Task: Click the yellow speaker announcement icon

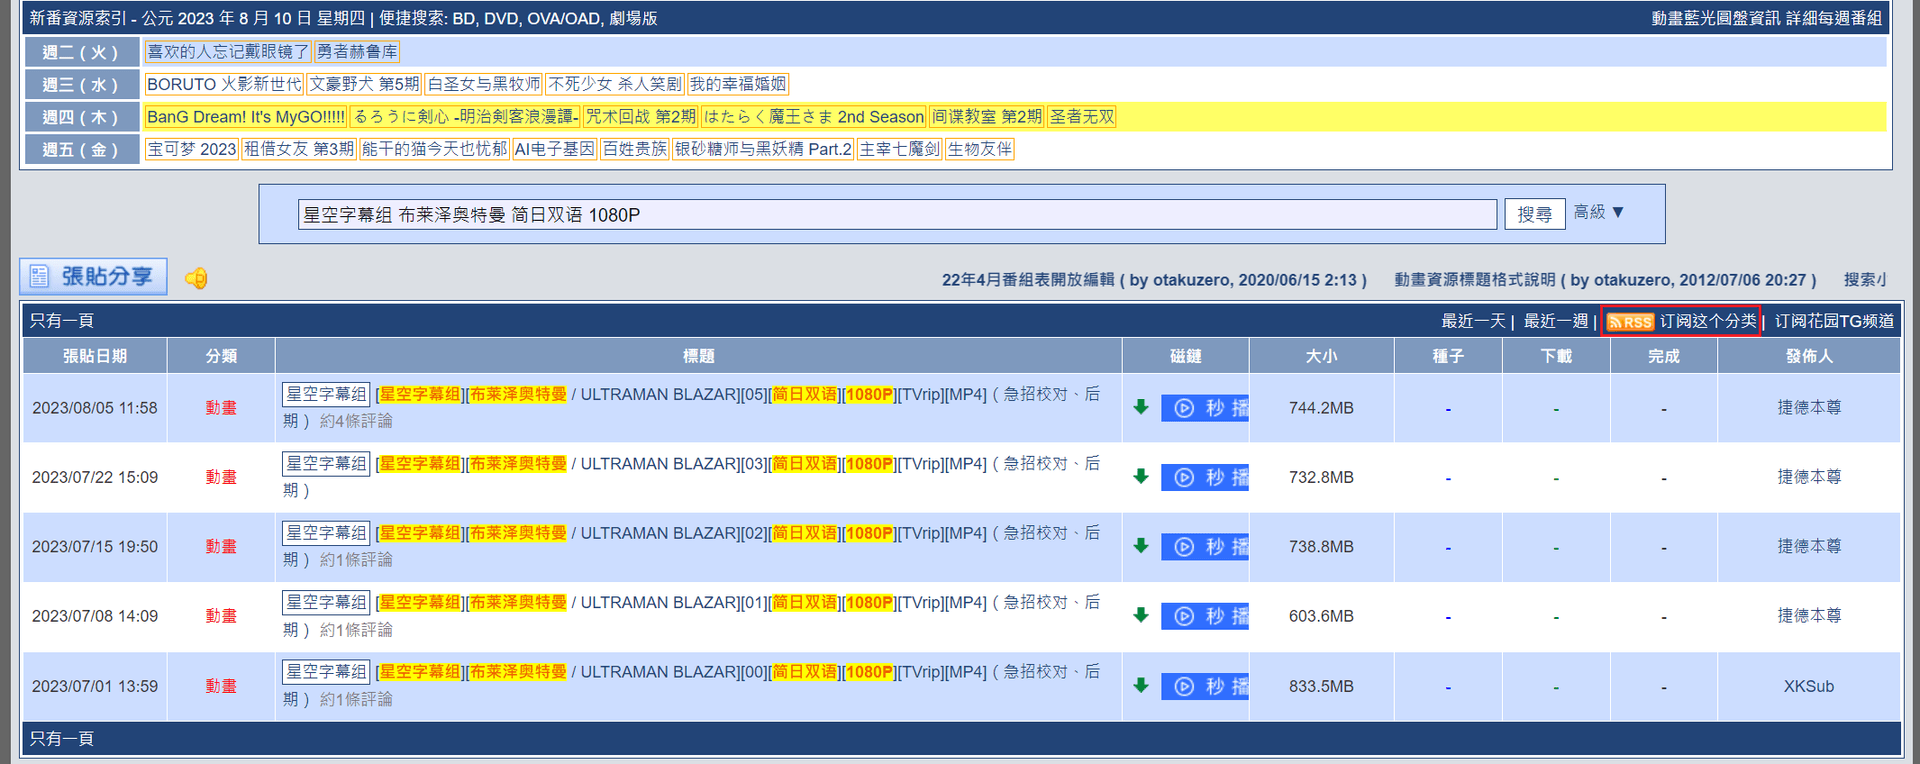Action: tap(197, 278)
